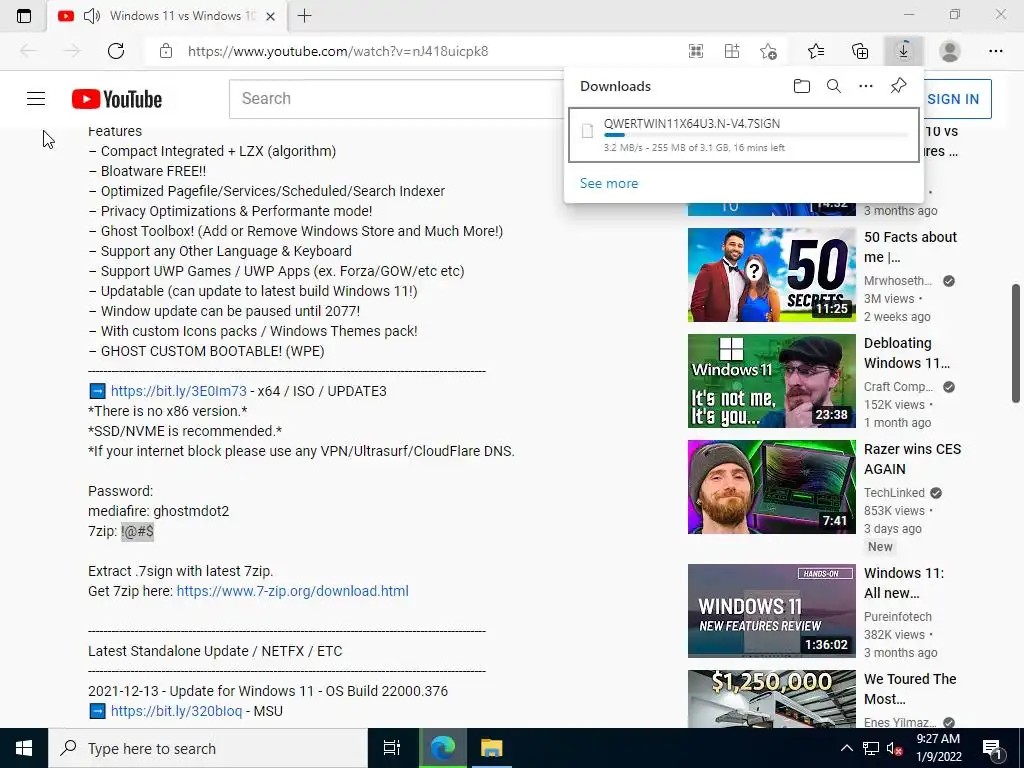Click the browser forward arrow

[72, 51]
